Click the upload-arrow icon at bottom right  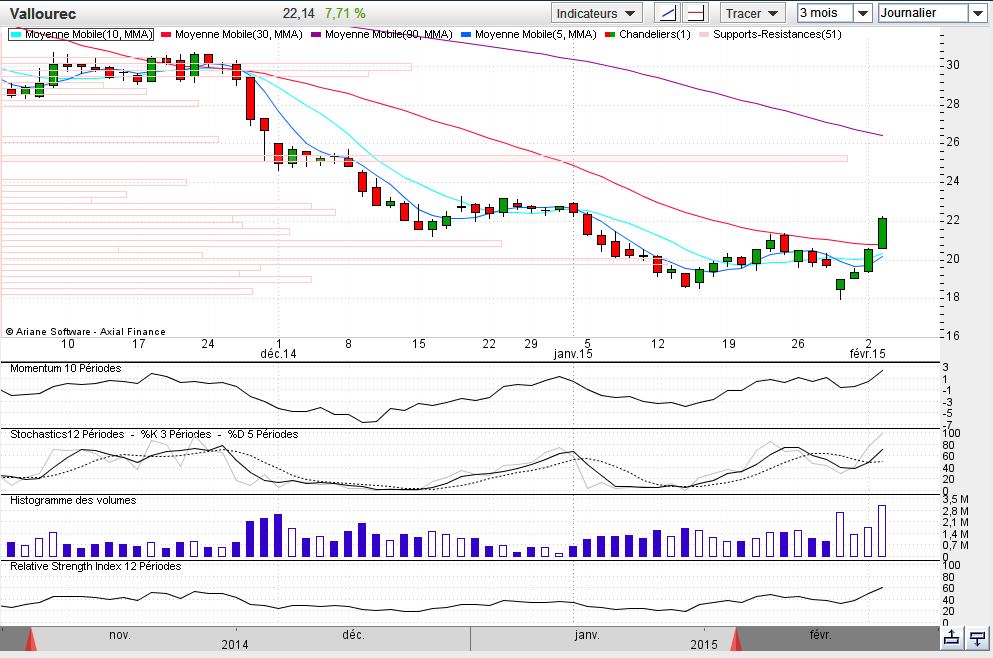click(952, 638)
